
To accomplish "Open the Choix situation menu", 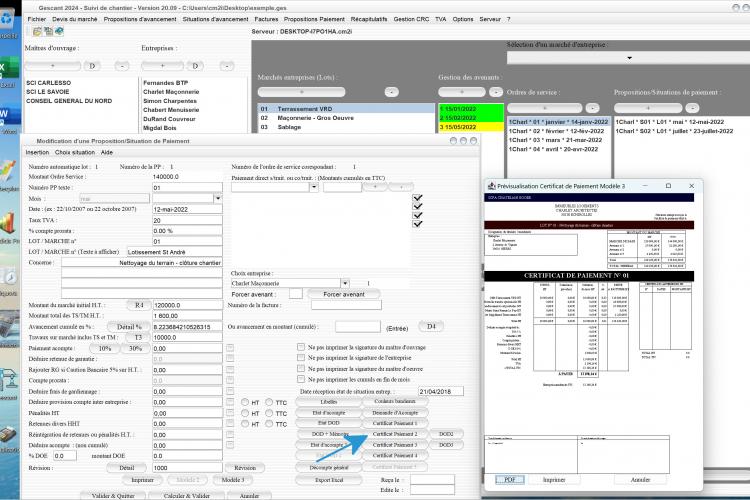I will 75,152.
